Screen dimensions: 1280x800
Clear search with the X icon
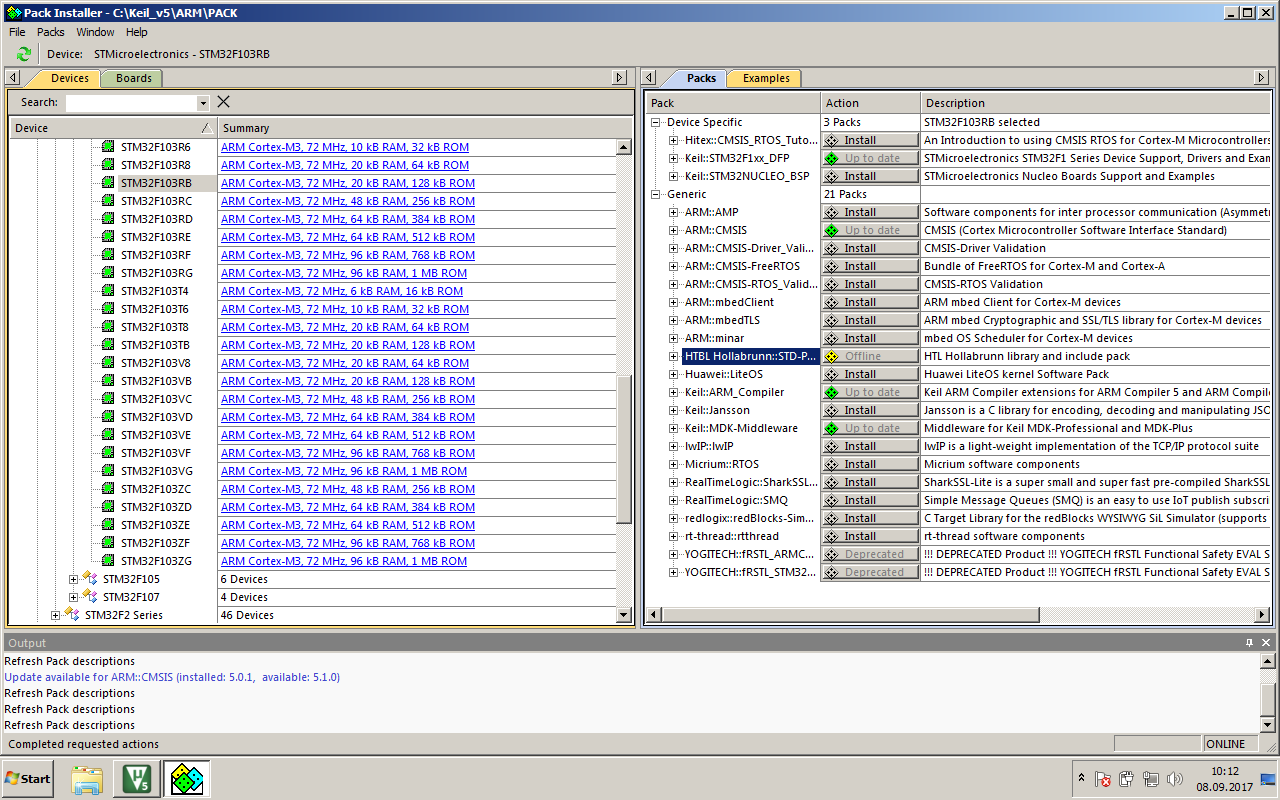click(x=223, y=102)
